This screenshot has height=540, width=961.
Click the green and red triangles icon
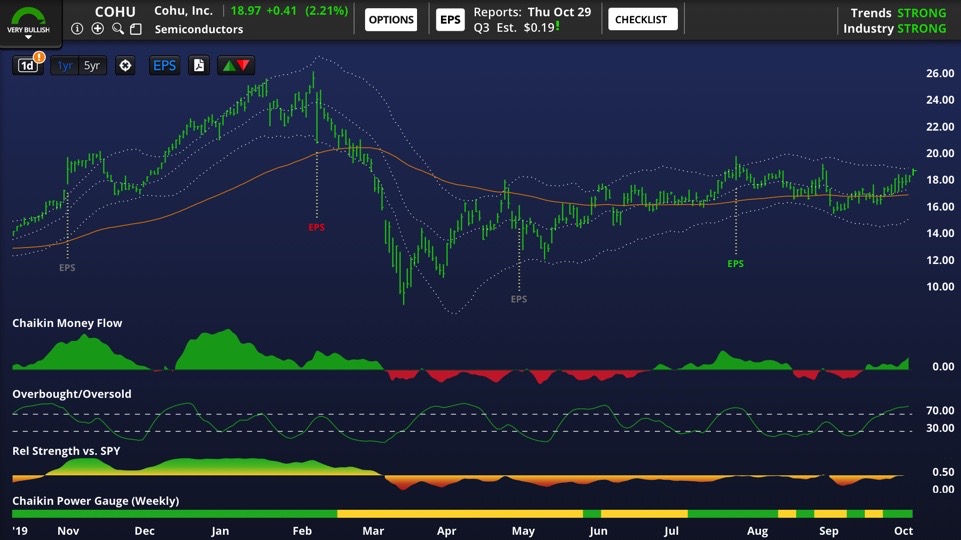point(236,66)
